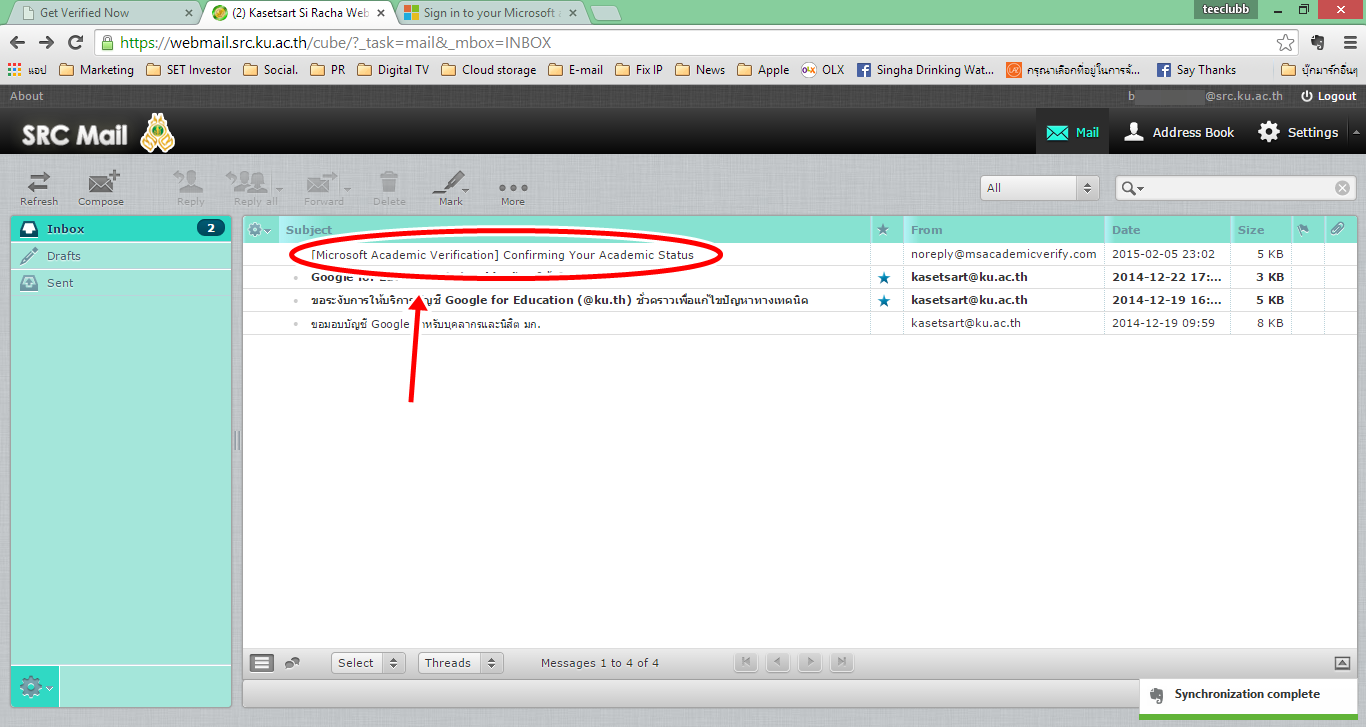Toggle star on 2014-12-22 email
This screenshot has width=1366, height=727.
click(883, 278)
